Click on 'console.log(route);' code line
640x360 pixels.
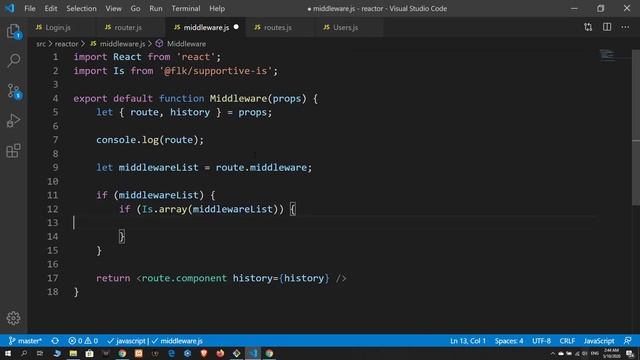[x=150, y=140]
